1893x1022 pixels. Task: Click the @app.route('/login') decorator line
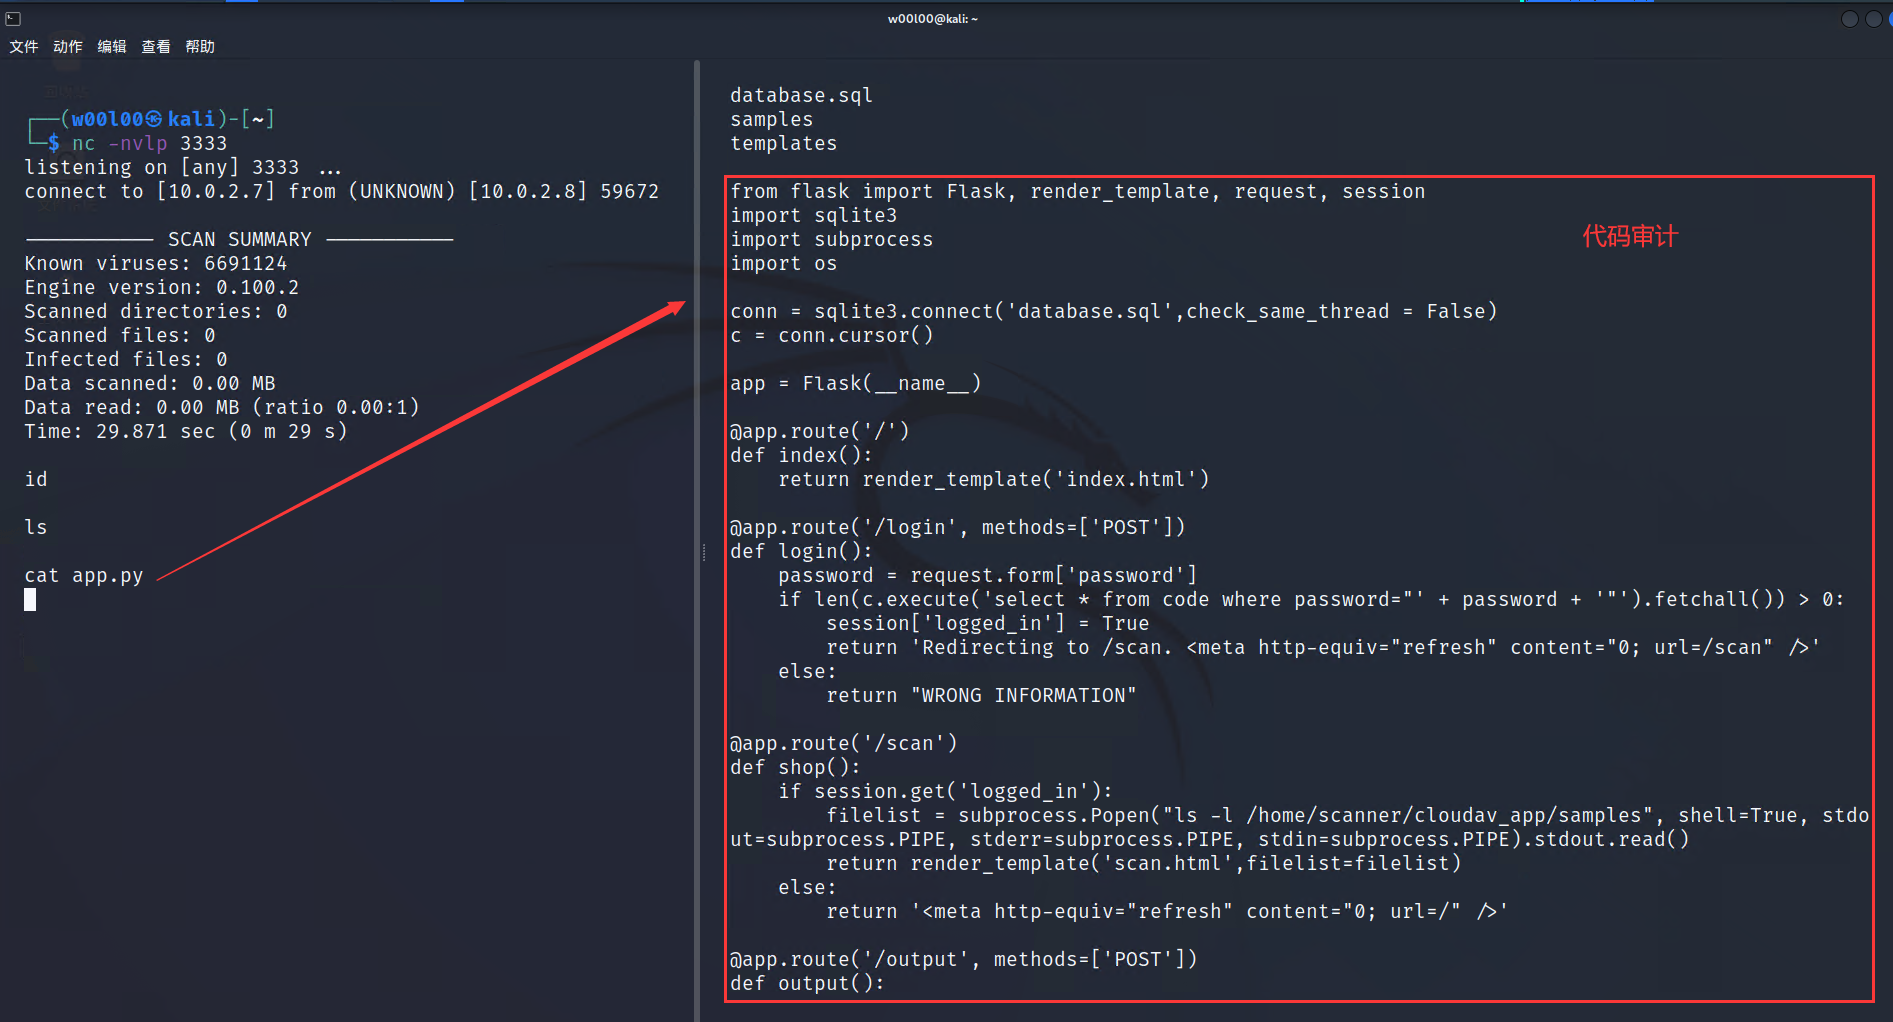tap(957, 527)
